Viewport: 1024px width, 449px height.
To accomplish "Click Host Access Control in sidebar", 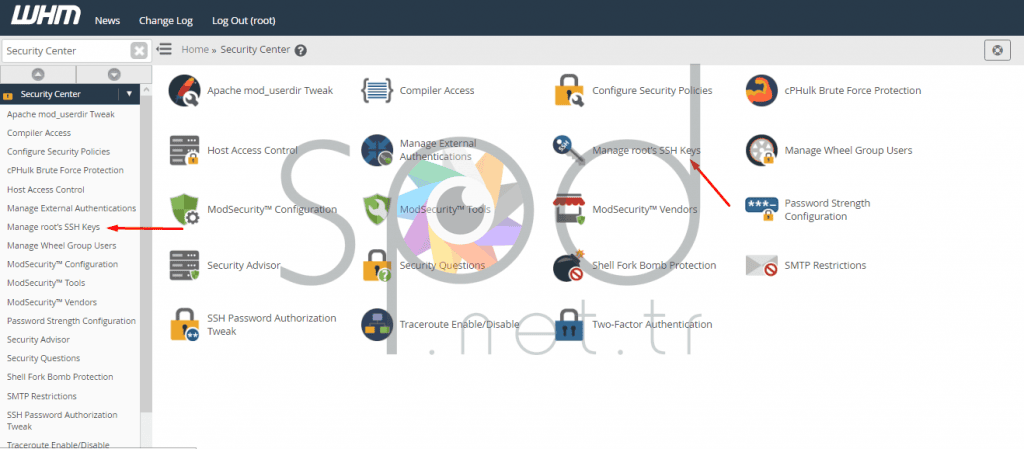I will coord(46,190).
